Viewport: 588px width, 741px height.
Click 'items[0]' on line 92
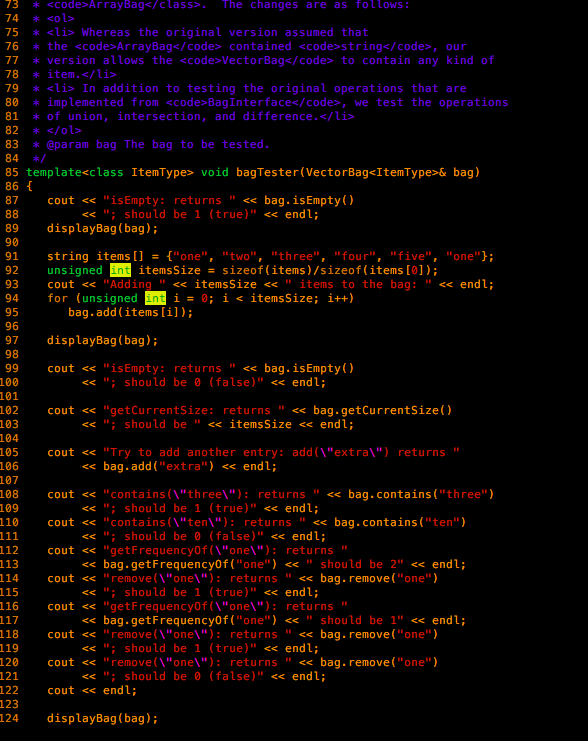[397, 270]
